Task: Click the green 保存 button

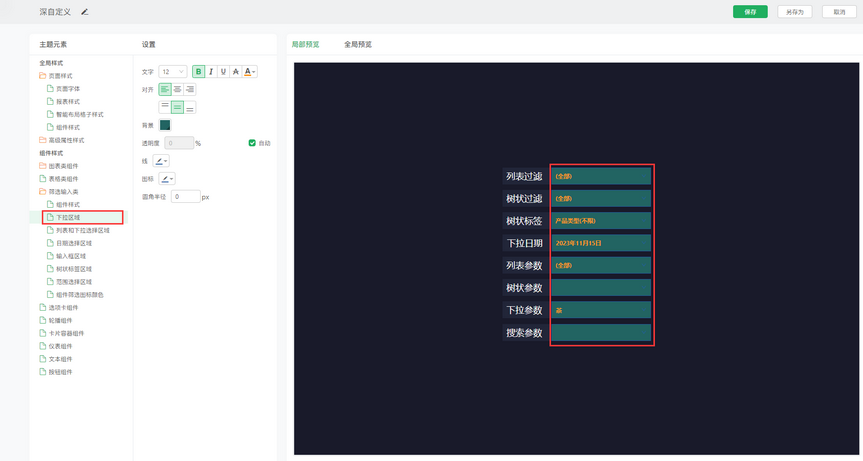Action: pyautogui.click(x=750, y=12)
